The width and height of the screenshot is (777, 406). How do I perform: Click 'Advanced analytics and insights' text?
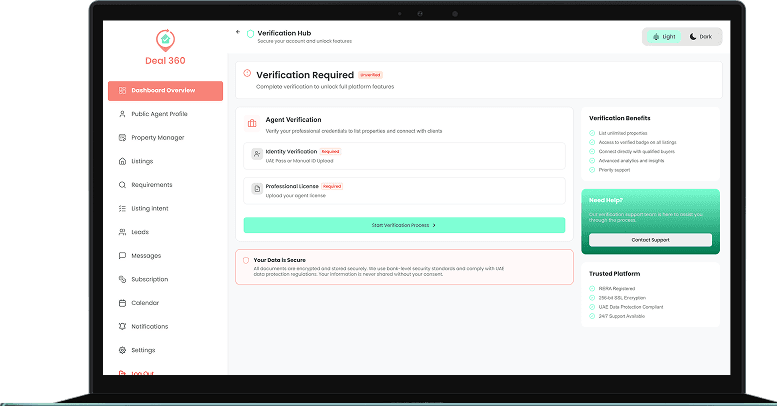coord(631,161)
